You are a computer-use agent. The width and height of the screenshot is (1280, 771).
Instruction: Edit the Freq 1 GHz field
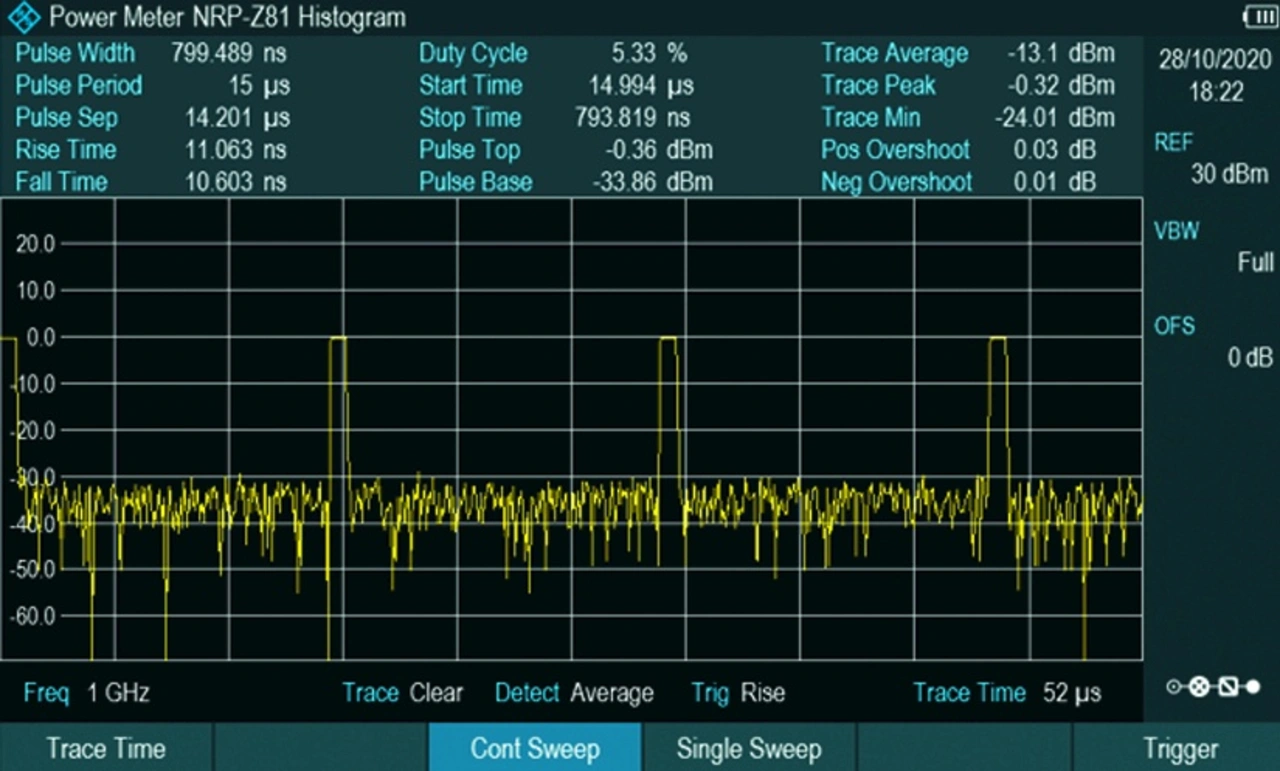click(87, 693)
